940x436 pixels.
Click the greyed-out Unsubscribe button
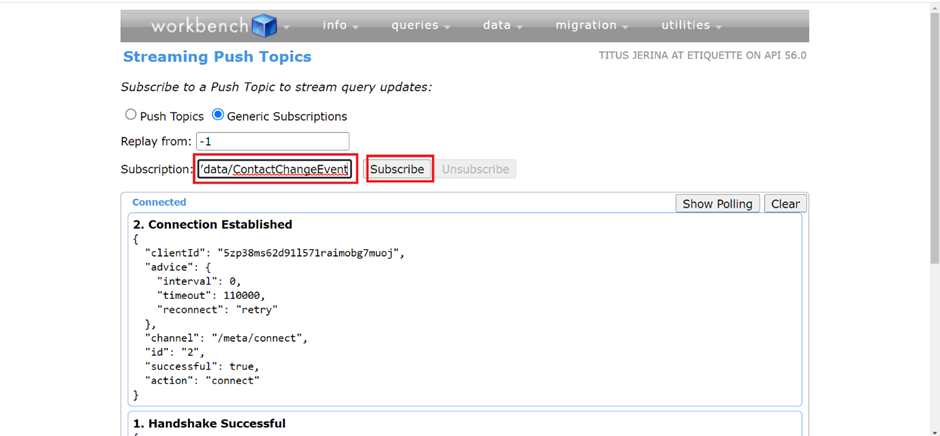click(475, 170)
